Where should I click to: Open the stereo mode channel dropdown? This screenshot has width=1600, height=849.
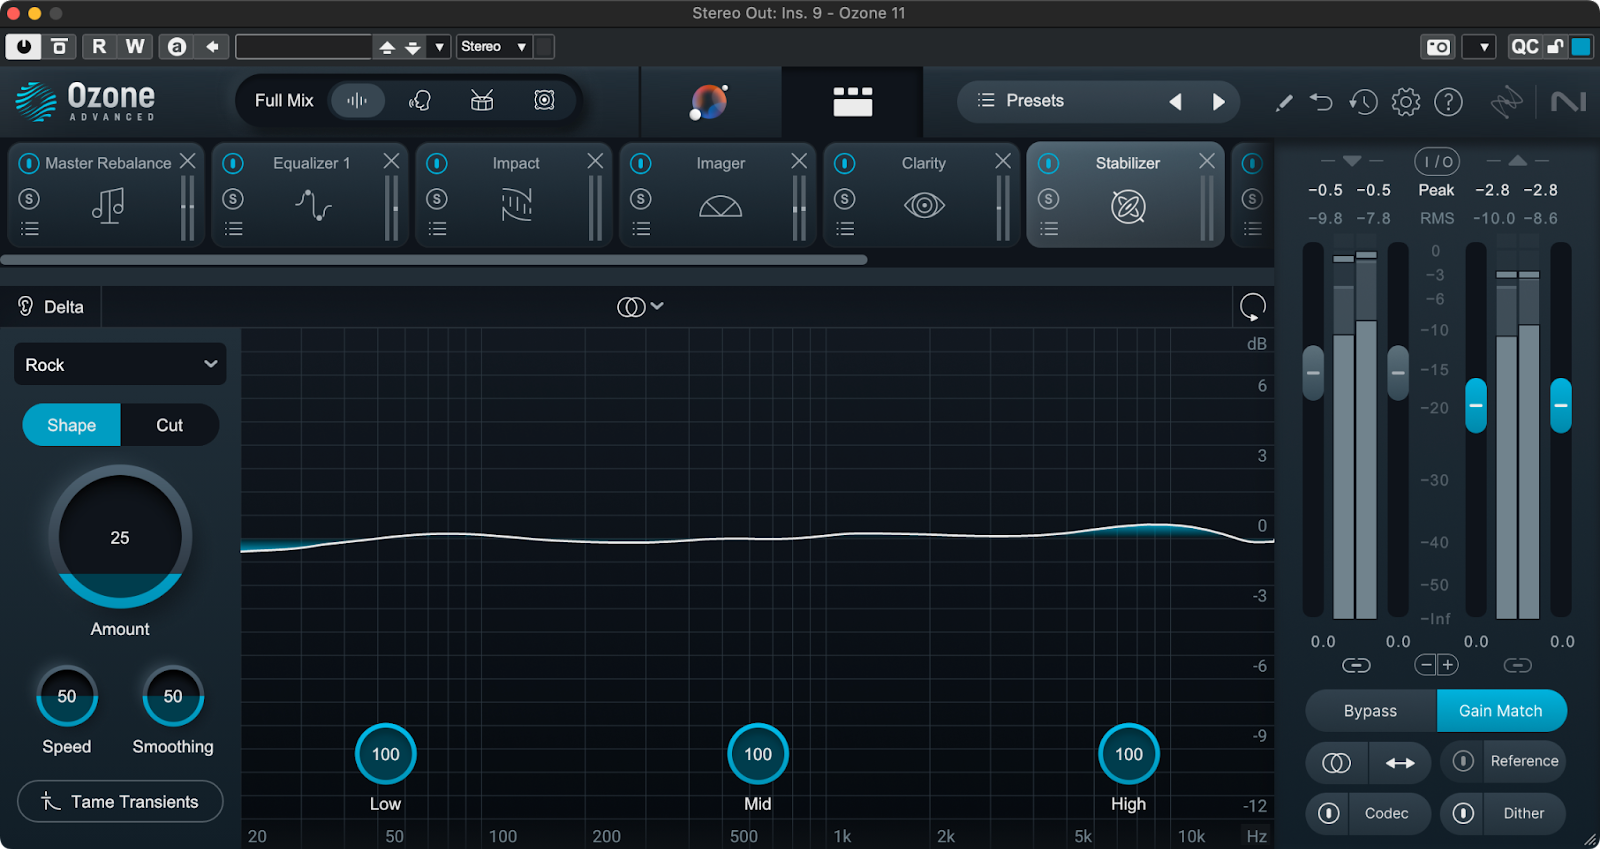point(640,307)
